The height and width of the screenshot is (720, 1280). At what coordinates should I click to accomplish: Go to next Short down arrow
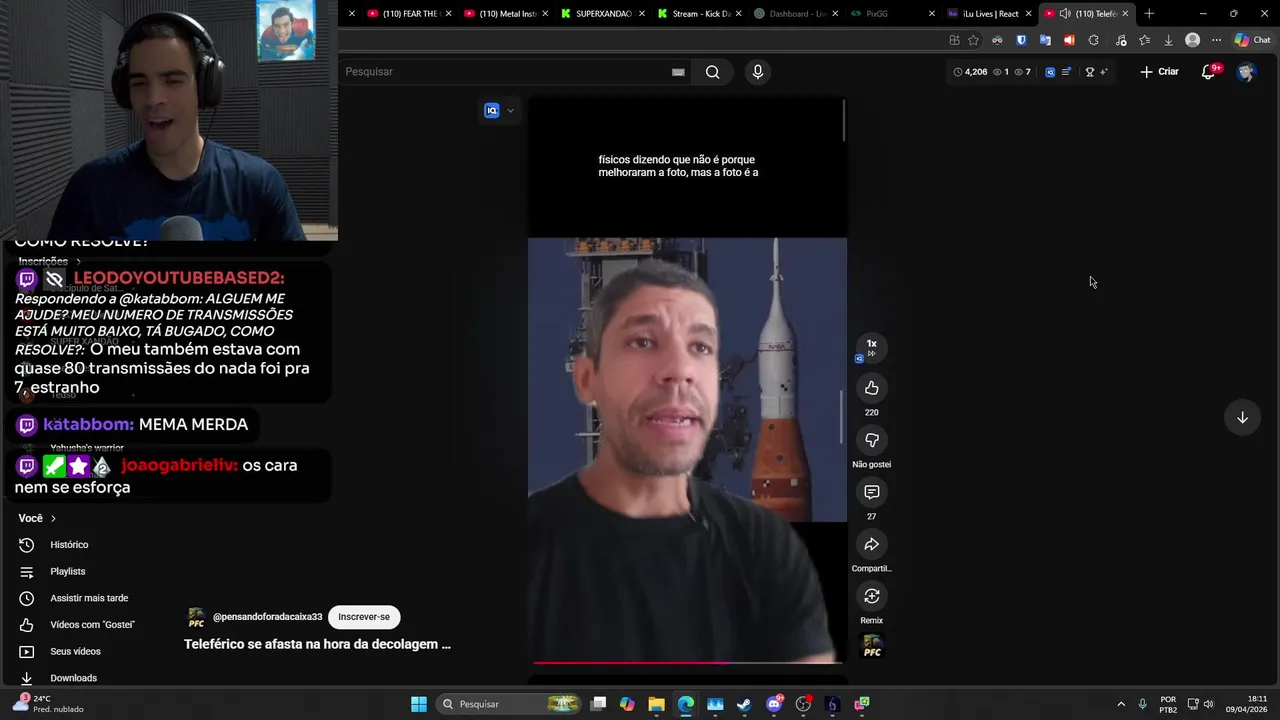pyautogui.click(x=1242, y=418)
